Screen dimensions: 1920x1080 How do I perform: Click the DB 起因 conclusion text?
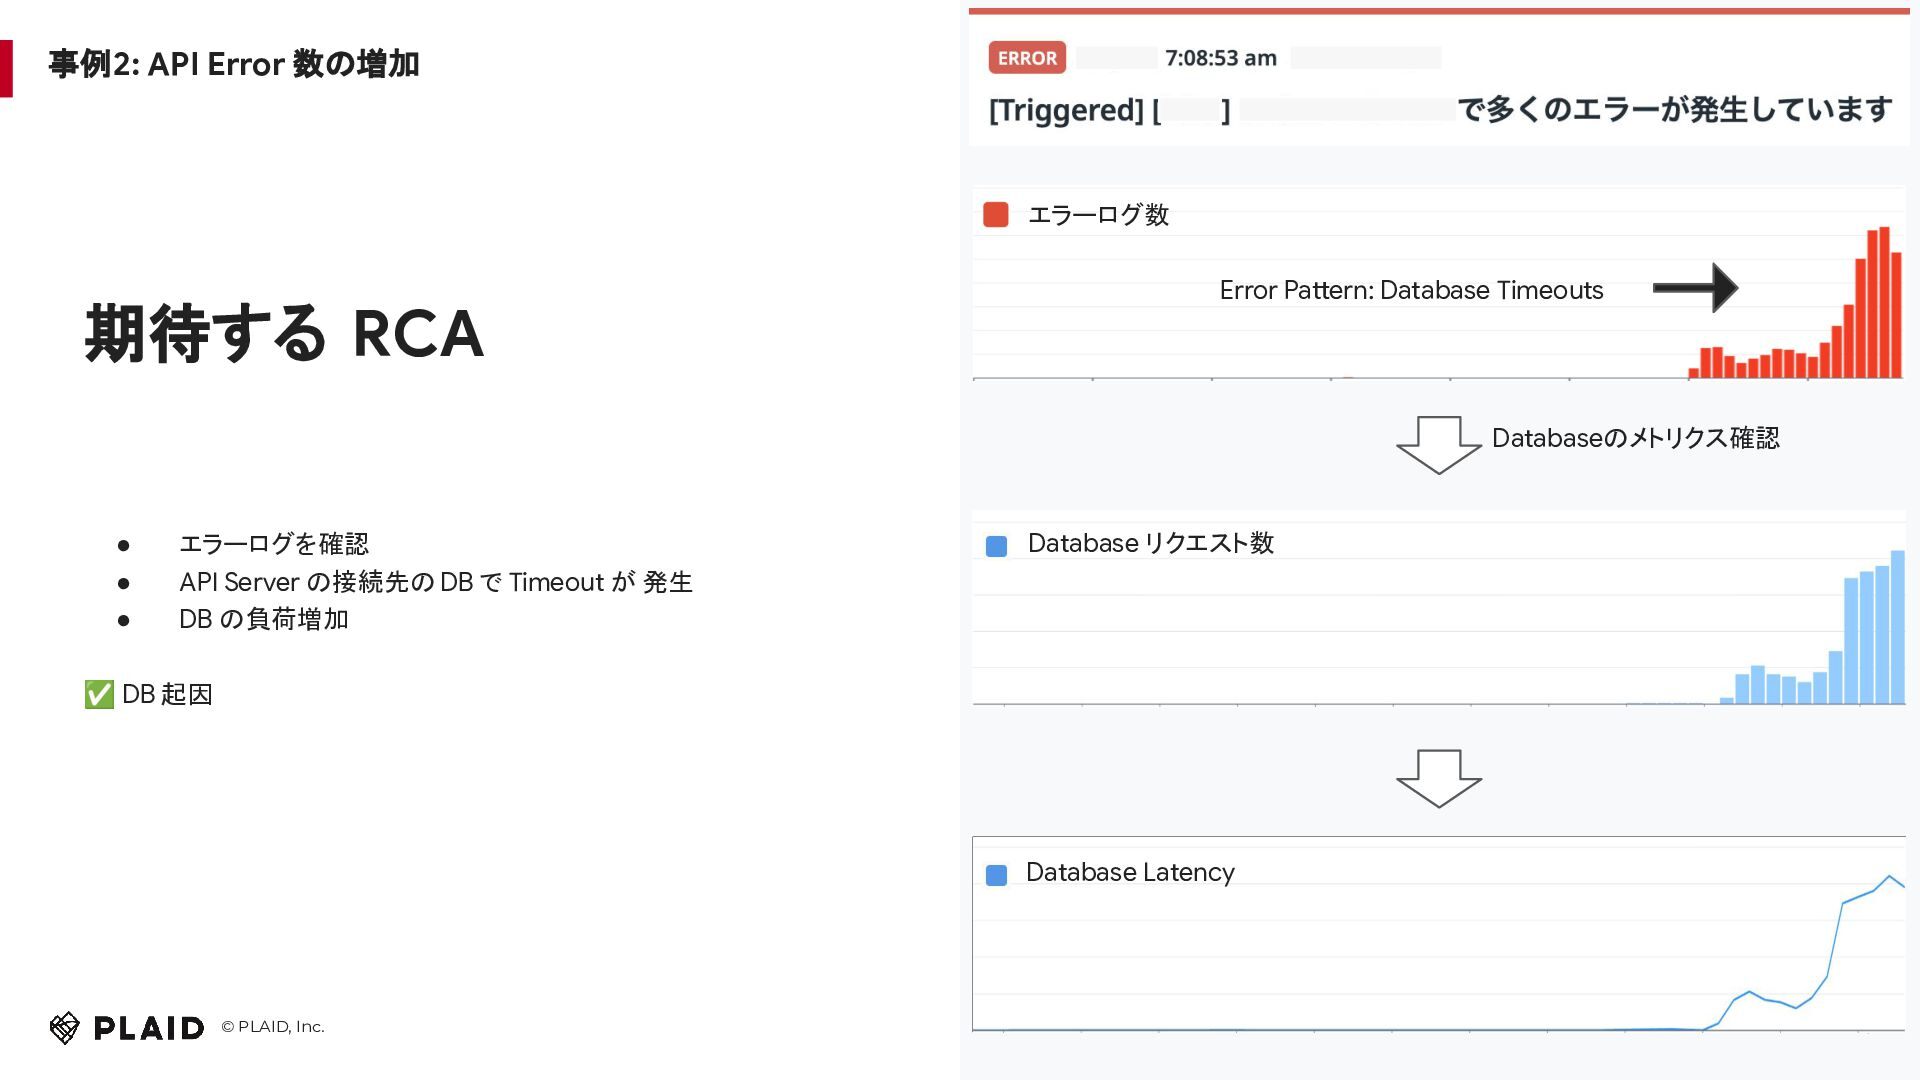[x=167, y=694]
